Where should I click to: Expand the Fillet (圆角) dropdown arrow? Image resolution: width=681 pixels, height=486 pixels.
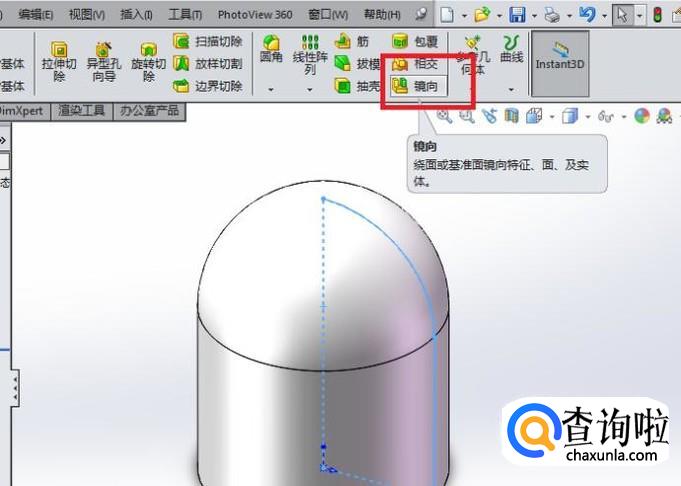(x=271, y=89)
